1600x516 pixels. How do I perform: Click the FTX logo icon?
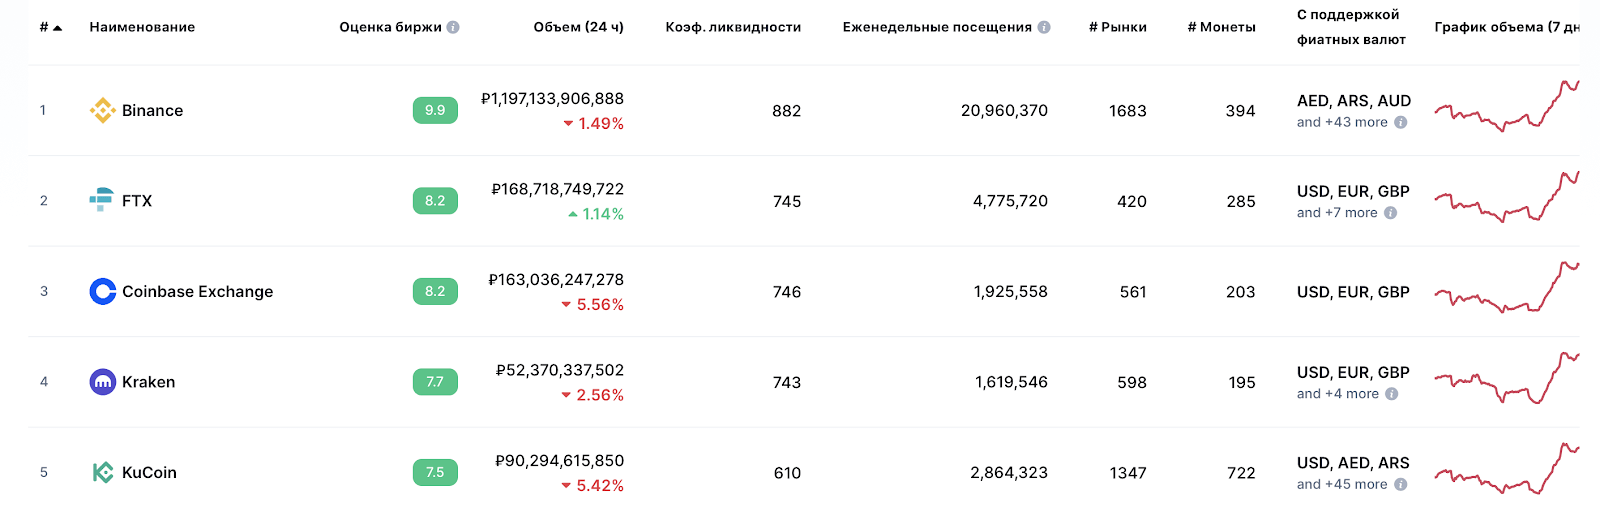[102, 200]
